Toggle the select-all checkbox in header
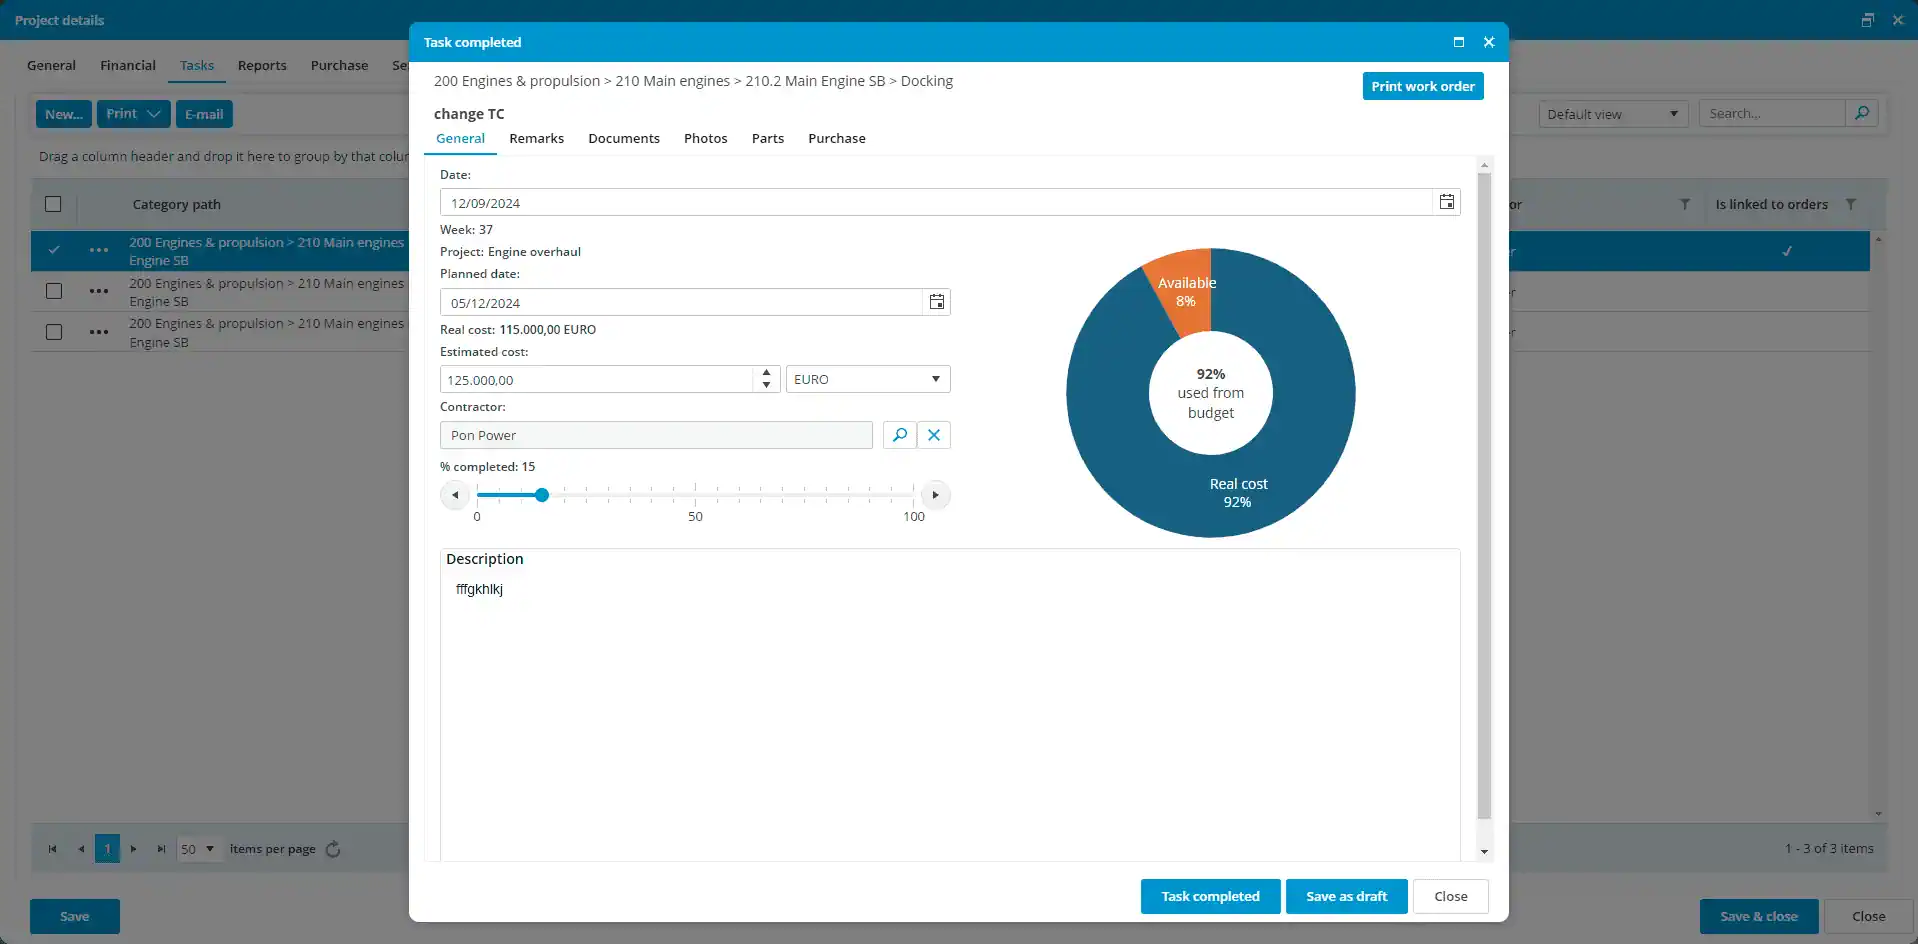This screenshot has width=1918, height=944. tap(53, 204)
